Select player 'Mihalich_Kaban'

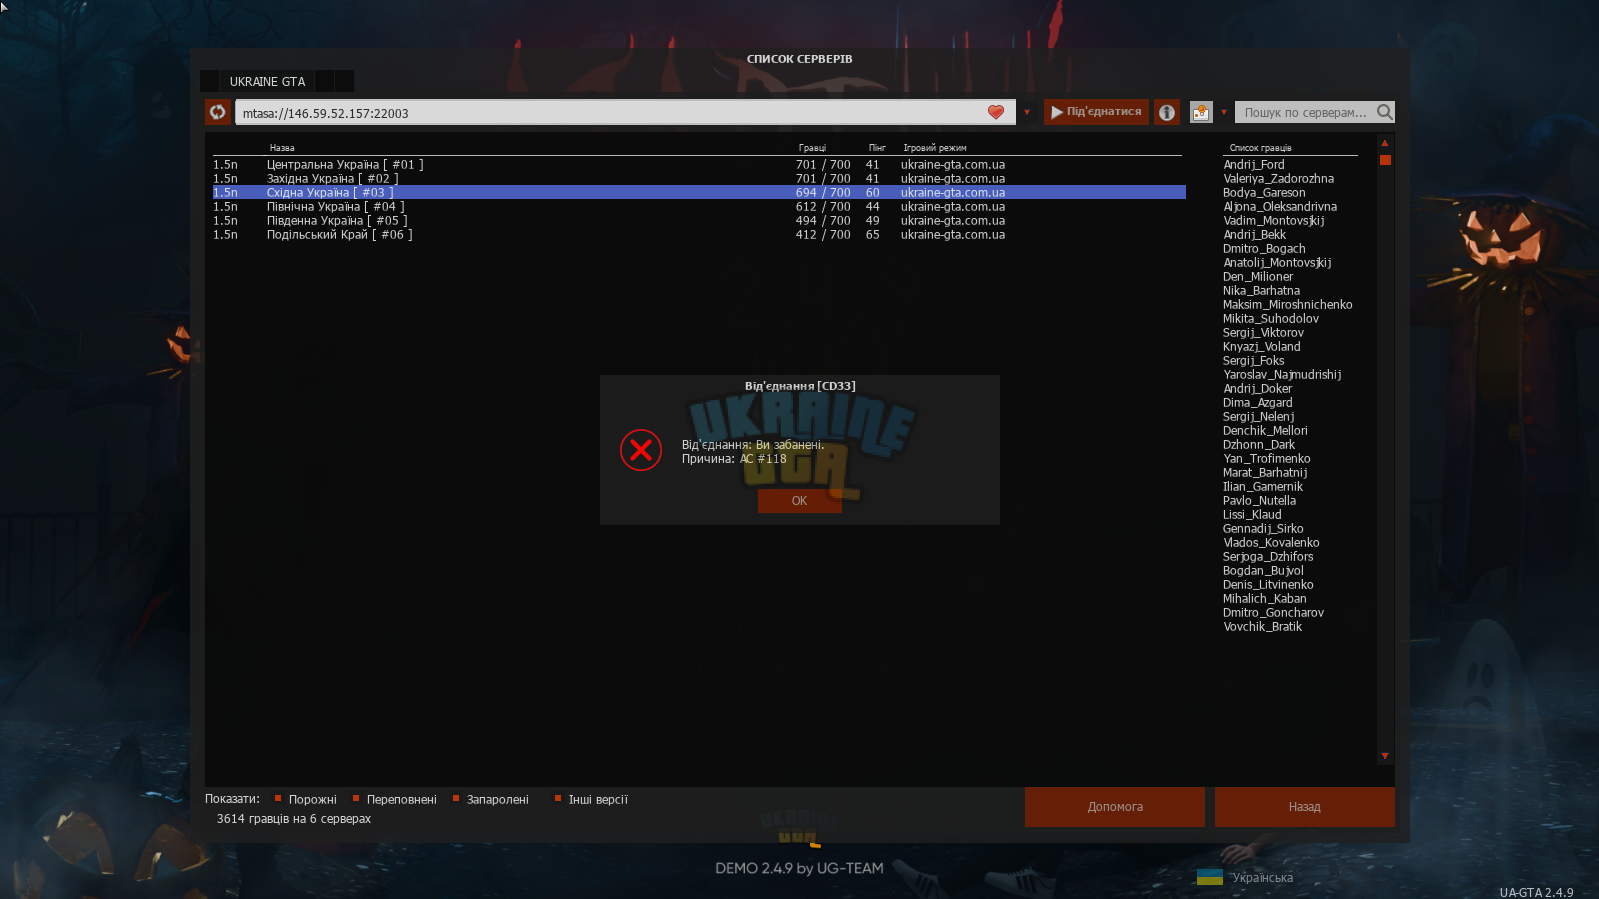click(1265, 598)
